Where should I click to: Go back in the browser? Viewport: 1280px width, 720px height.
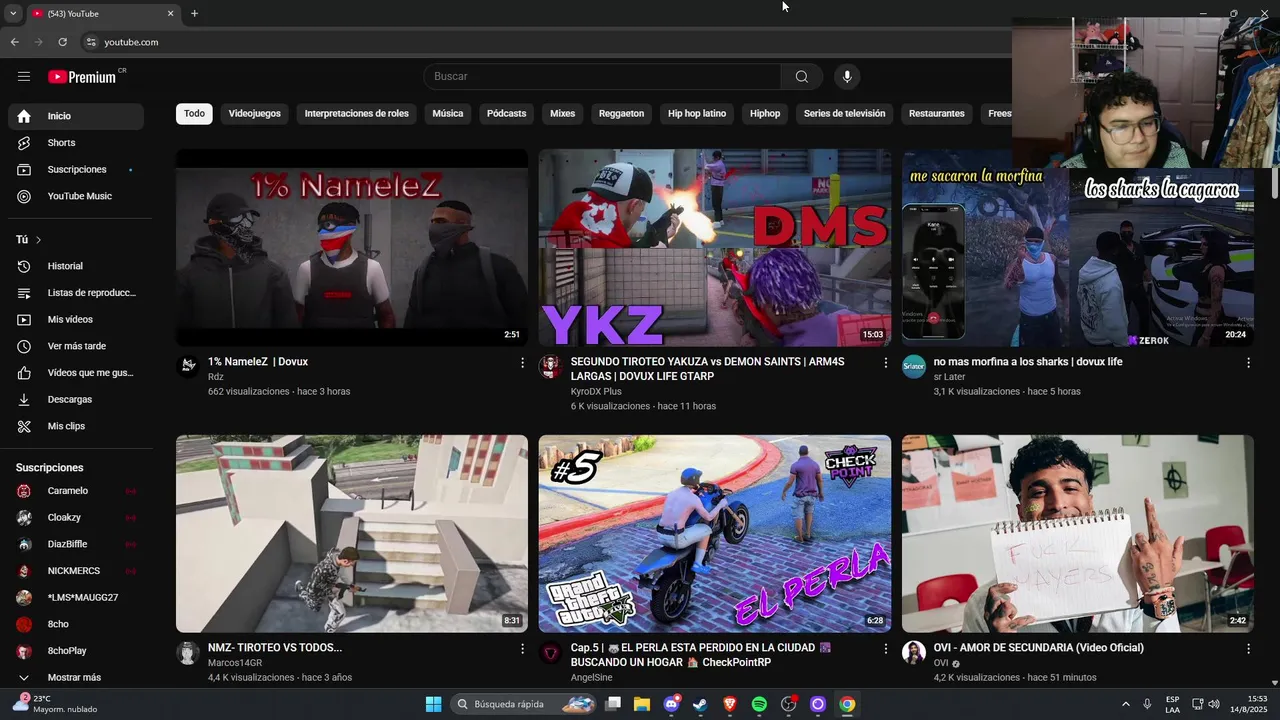click(x=15, y=42)
